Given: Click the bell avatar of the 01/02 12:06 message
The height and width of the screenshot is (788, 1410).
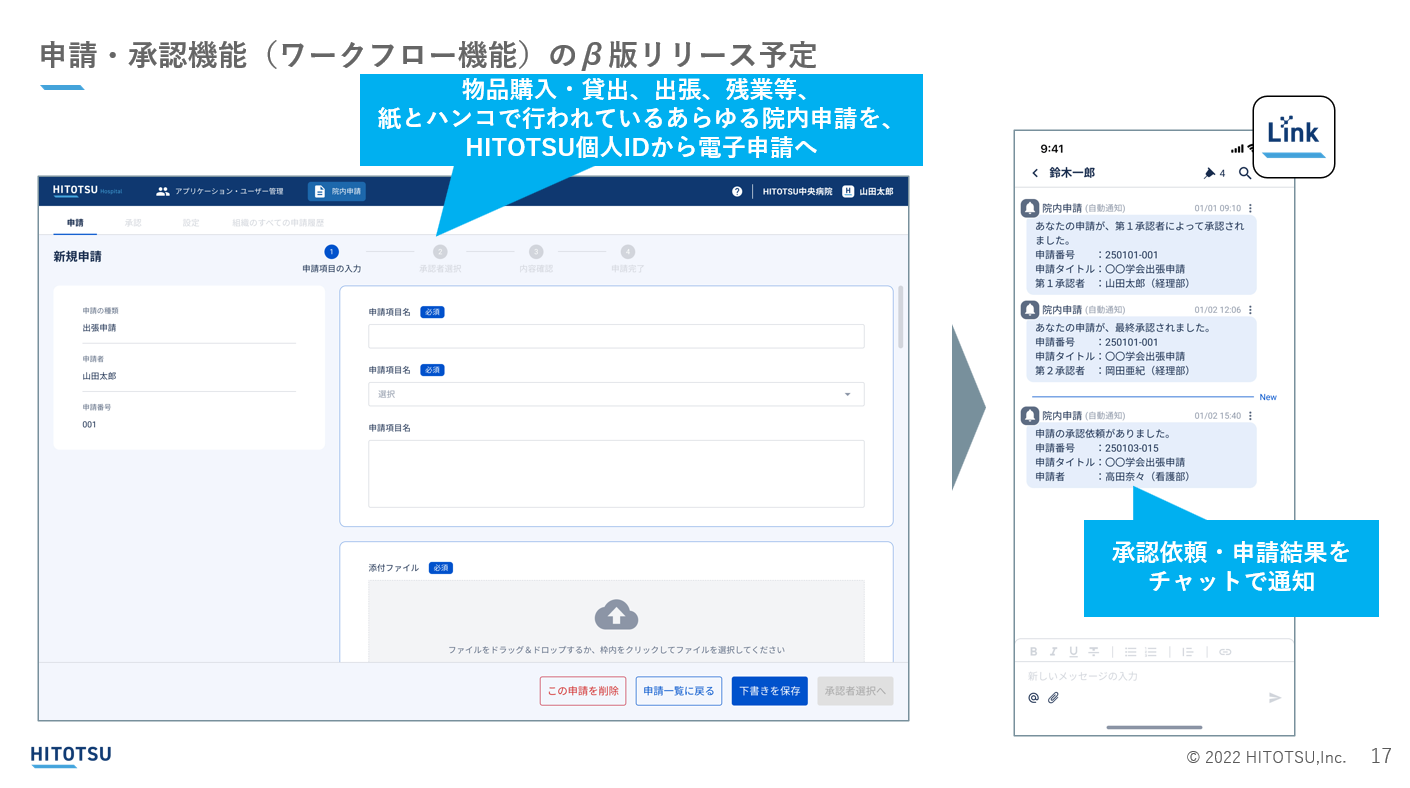Looking at the screenshot, I should 1029,310.
